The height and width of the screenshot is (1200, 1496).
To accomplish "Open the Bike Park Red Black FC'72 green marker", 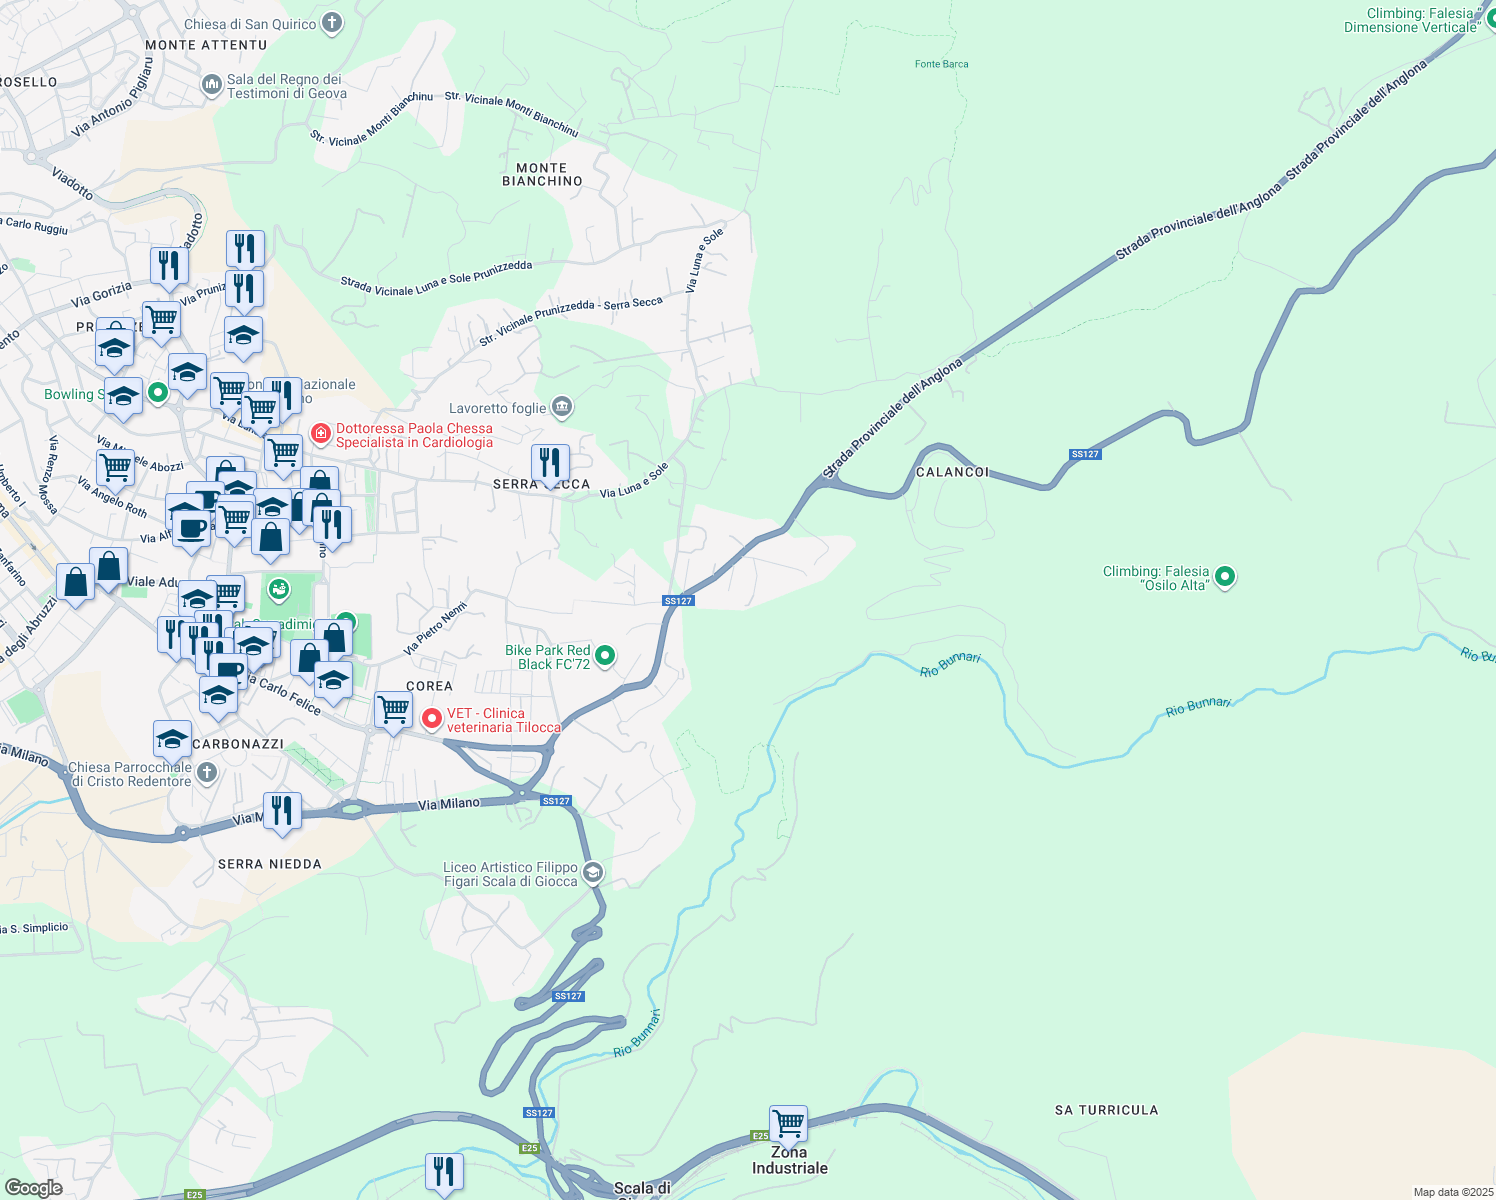I will tap(604, 655).
